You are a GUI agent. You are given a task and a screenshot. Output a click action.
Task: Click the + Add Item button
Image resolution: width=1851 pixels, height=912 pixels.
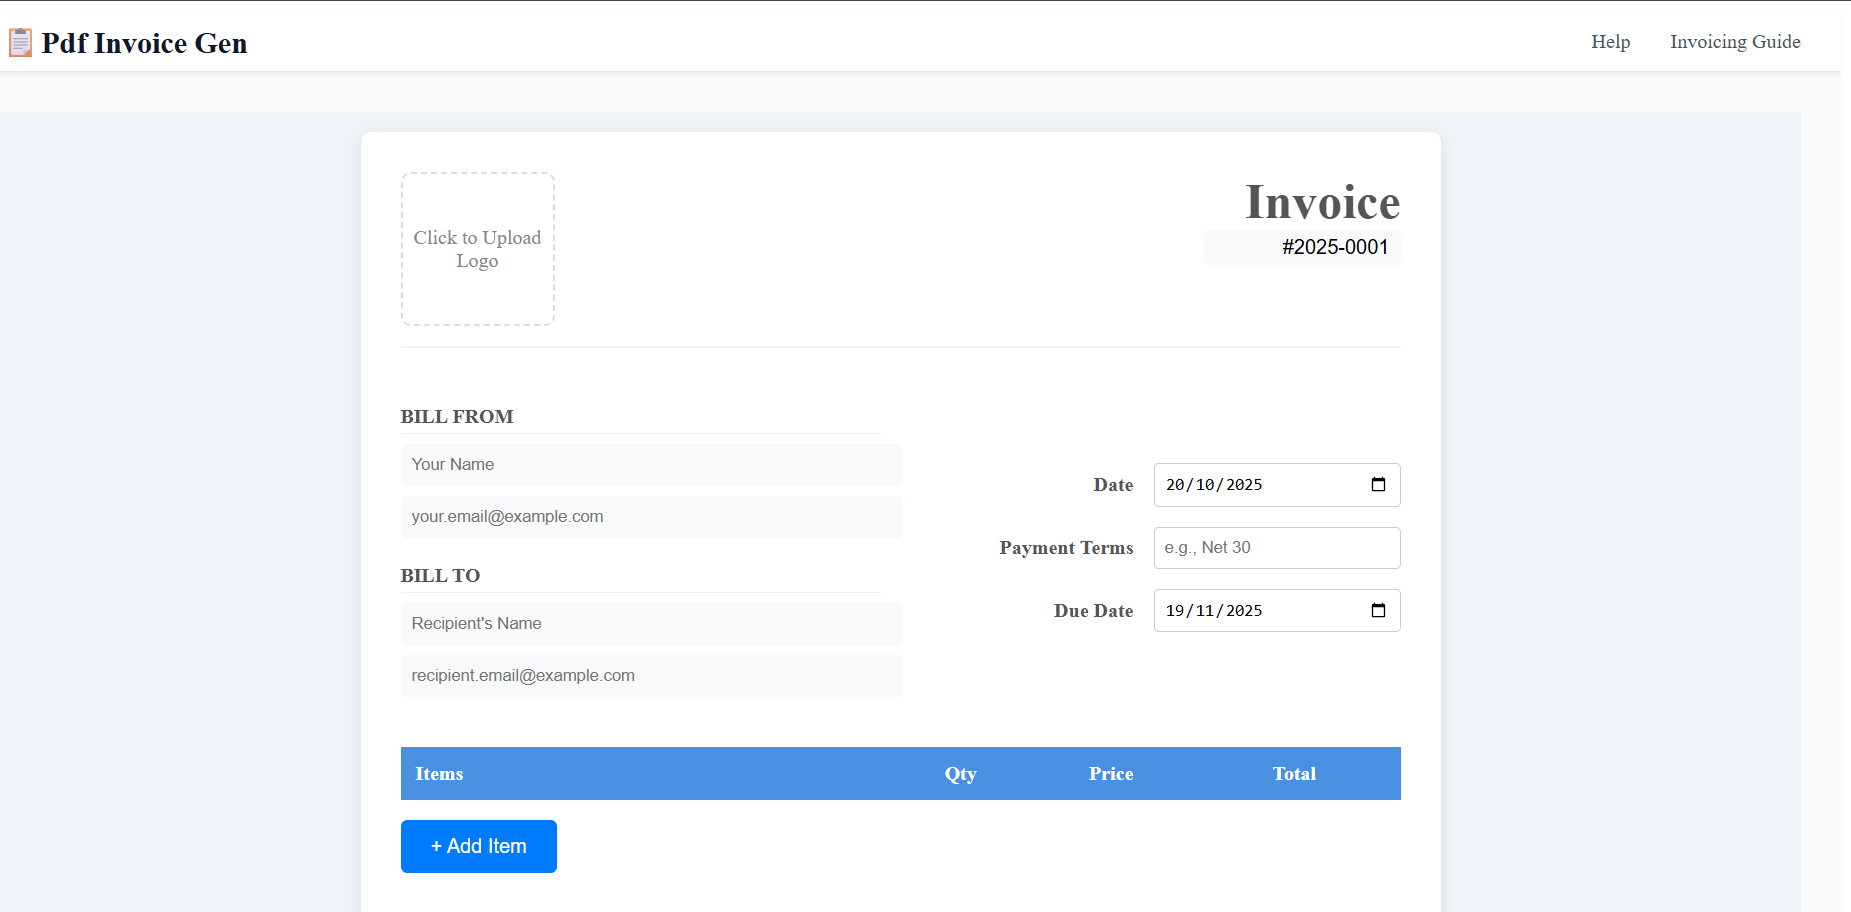478,846
